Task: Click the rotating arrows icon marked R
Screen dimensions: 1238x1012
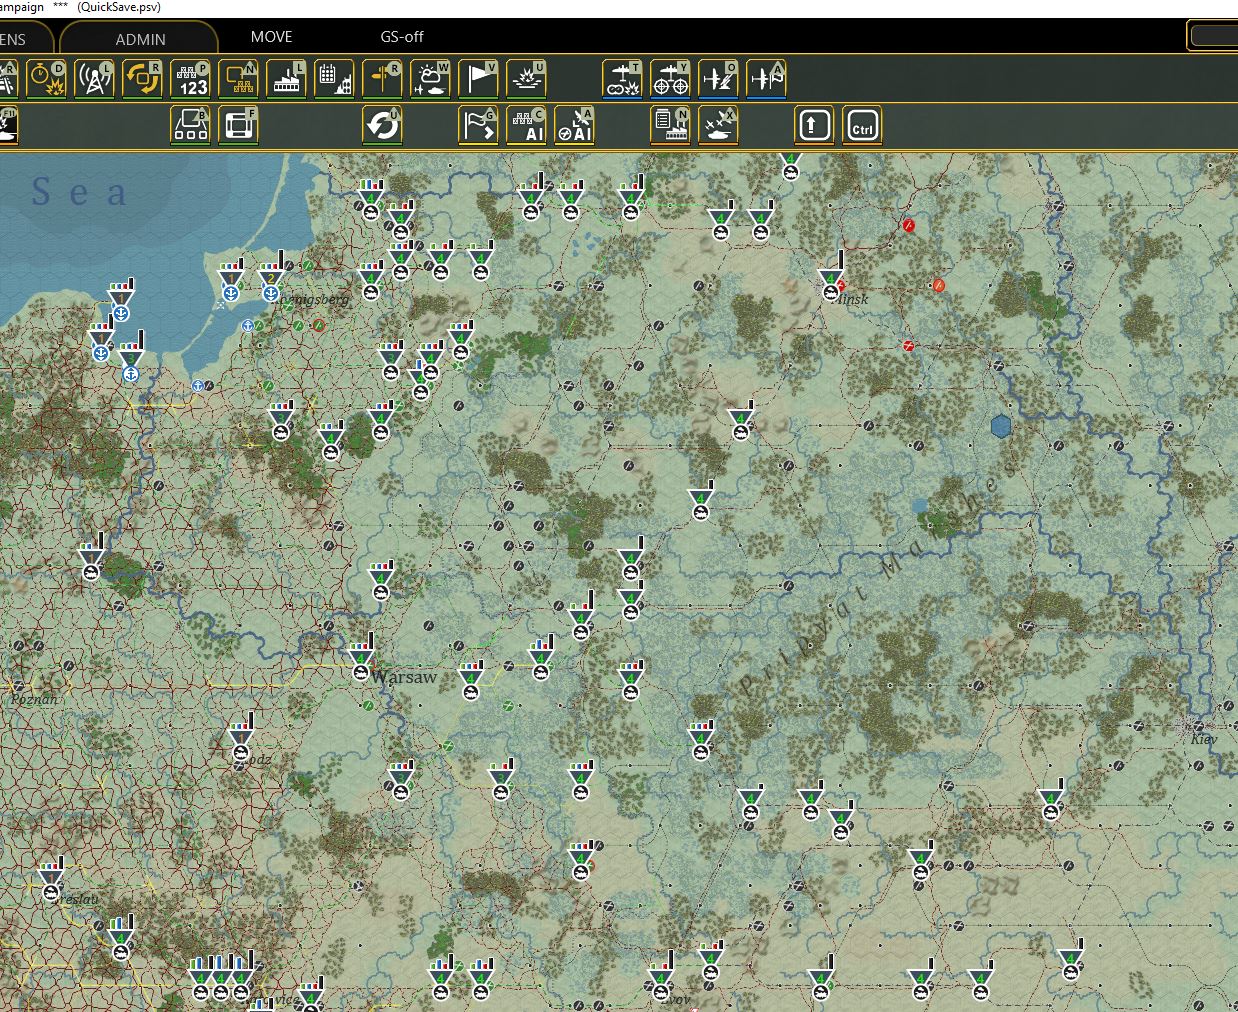Action: pos(143,79)
